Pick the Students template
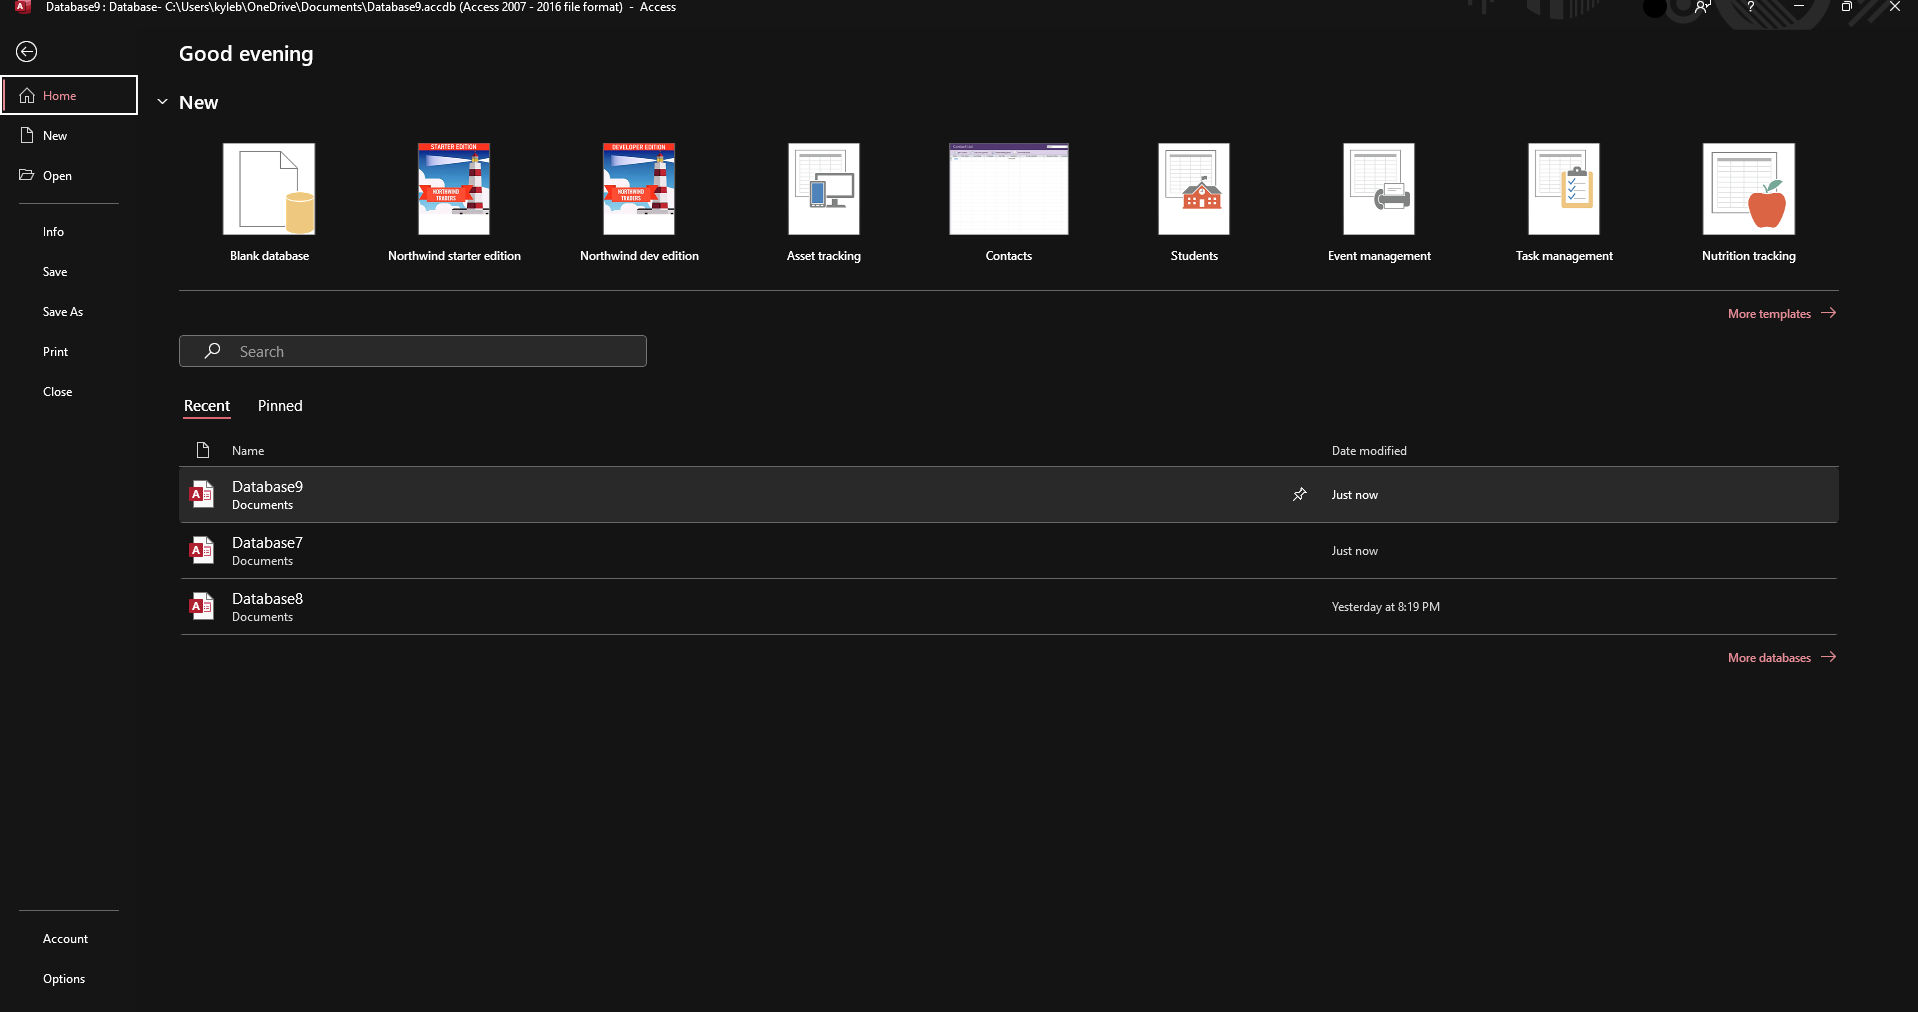This screenshot has height=1012, width=1918. click(x=1194, y=203)
